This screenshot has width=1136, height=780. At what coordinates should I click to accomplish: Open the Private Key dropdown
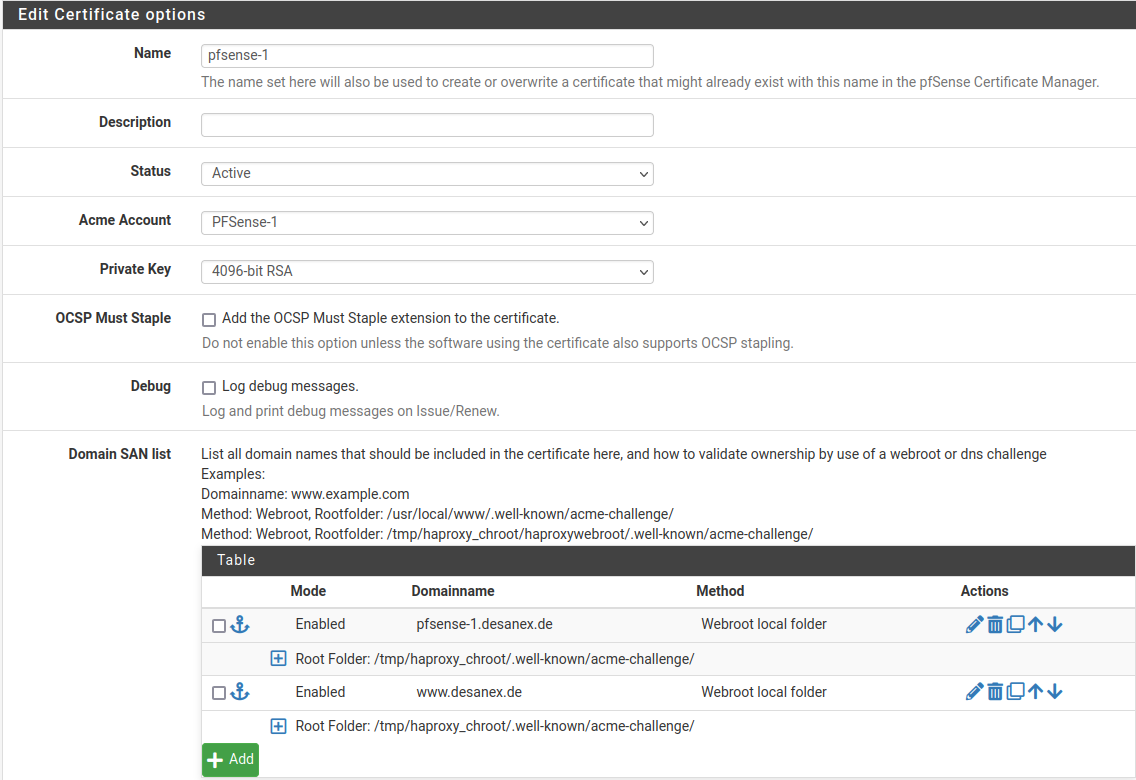[427, 272]
